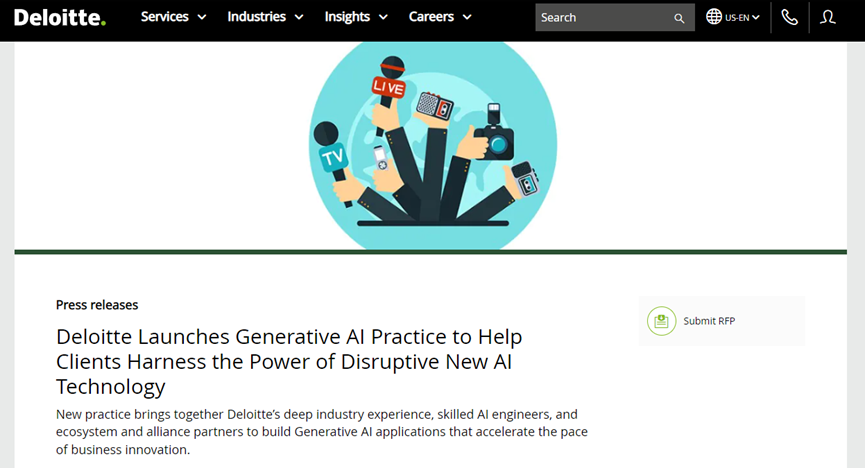Open the Deloitte logo homepage link
The height and width of the screenshot is (468, 865).
(60, 17)
